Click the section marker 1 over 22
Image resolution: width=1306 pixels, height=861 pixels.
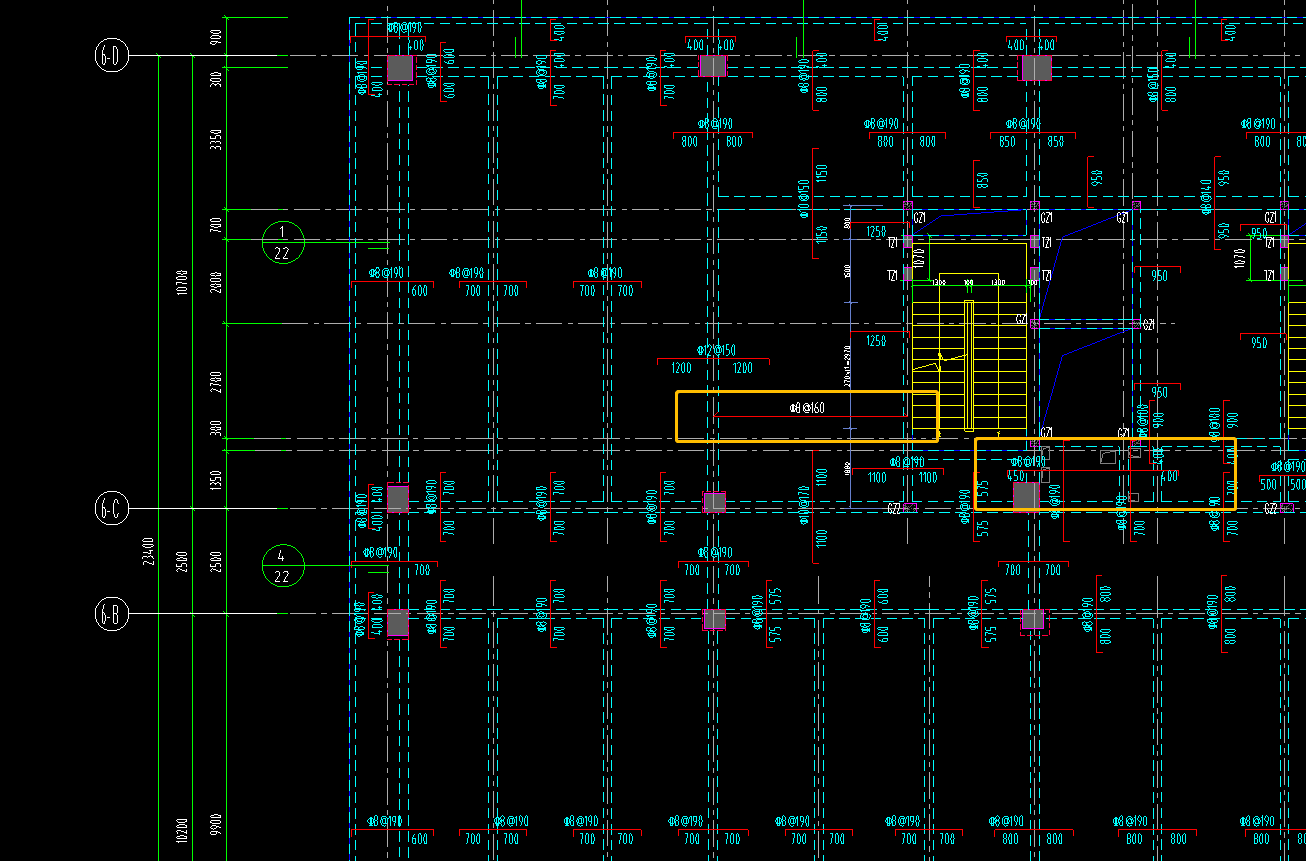[282, 242]
